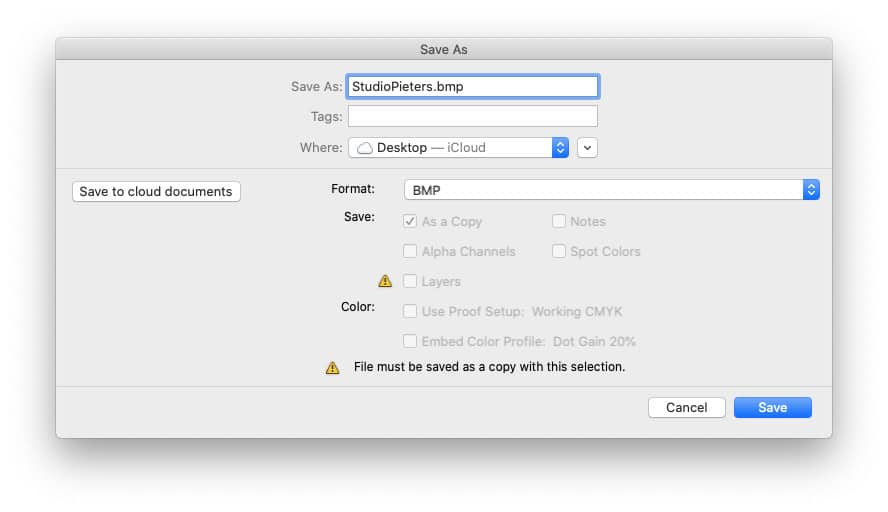Click the Cancel button
The height and width of the screenshot is (512, 888).
click(686, 408)
